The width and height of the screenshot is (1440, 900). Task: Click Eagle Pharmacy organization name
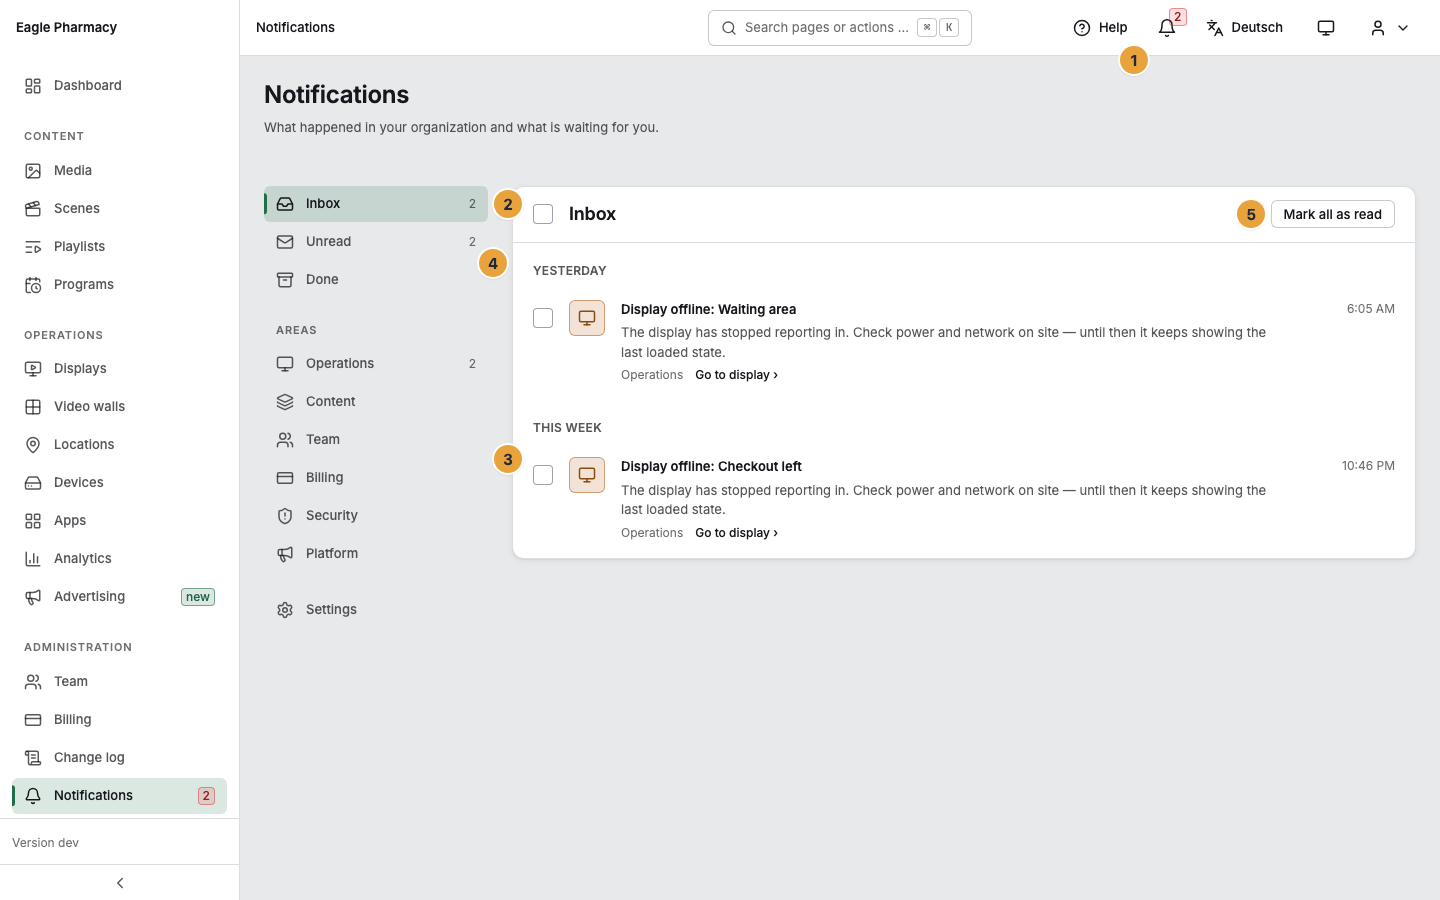pyautogui.click(x=66, y=27)
